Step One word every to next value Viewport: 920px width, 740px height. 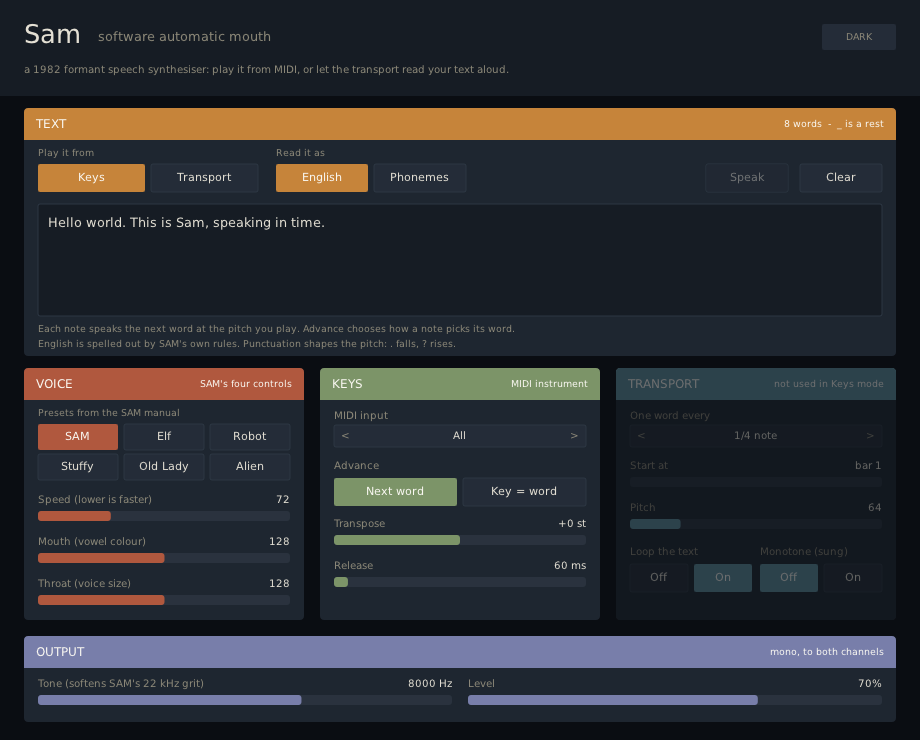(870, 435)
